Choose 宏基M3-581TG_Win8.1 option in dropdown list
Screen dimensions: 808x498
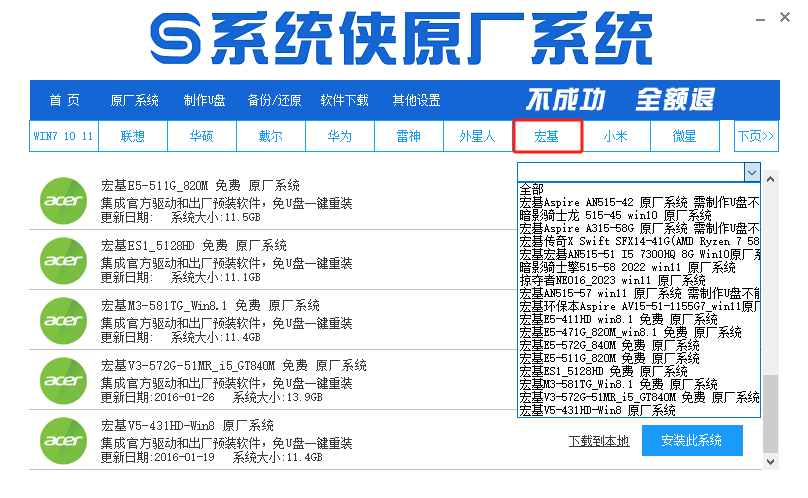[639, 384]
